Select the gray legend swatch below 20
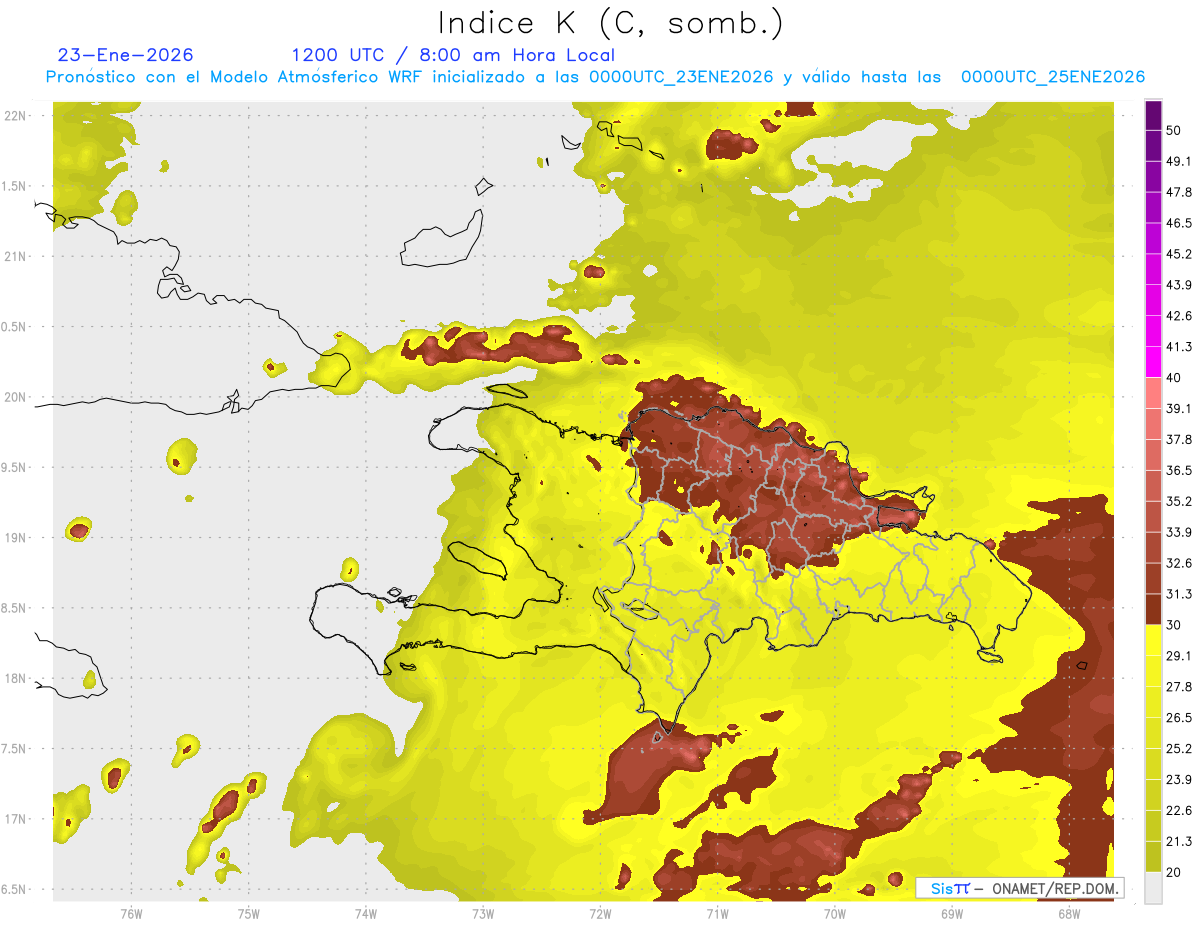Screen dimensions: 1200x927 (1153, 887)
